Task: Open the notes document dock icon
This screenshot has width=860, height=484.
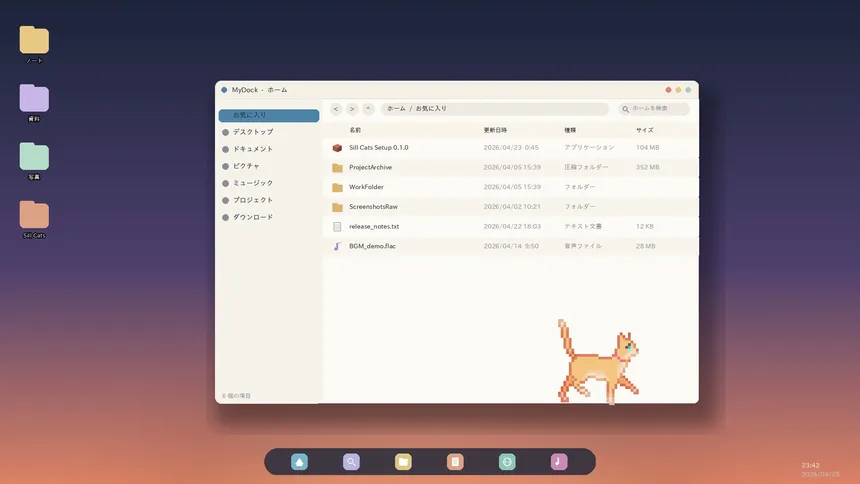Action: [x=455, y=462]
